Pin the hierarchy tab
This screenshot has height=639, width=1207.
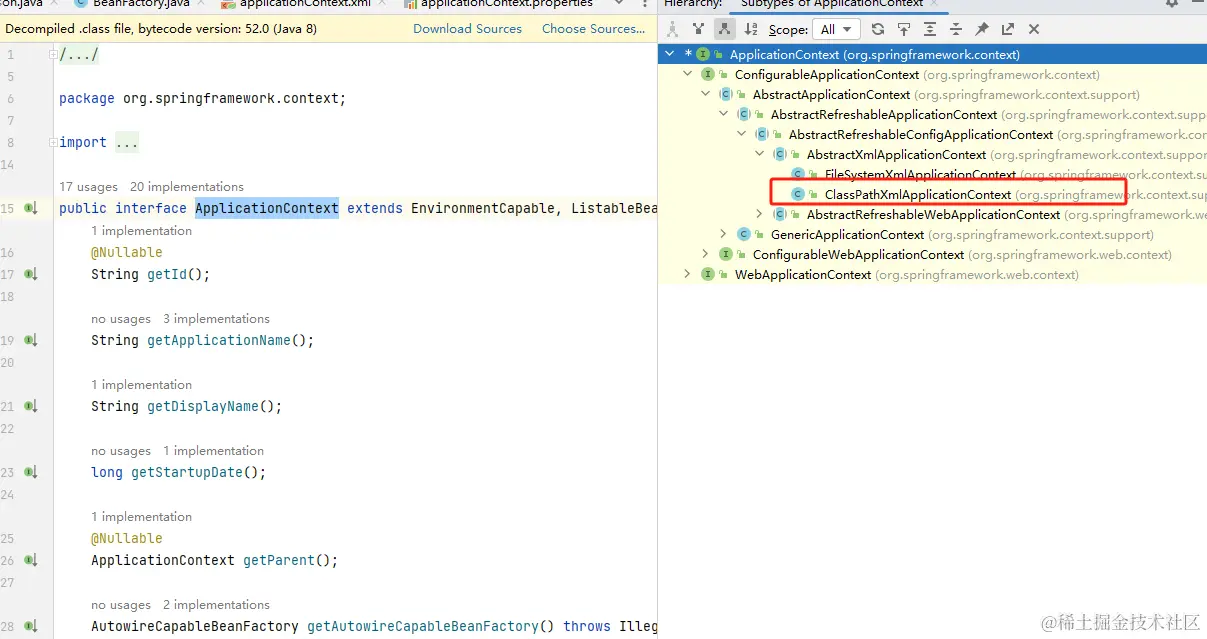point(982,29)
